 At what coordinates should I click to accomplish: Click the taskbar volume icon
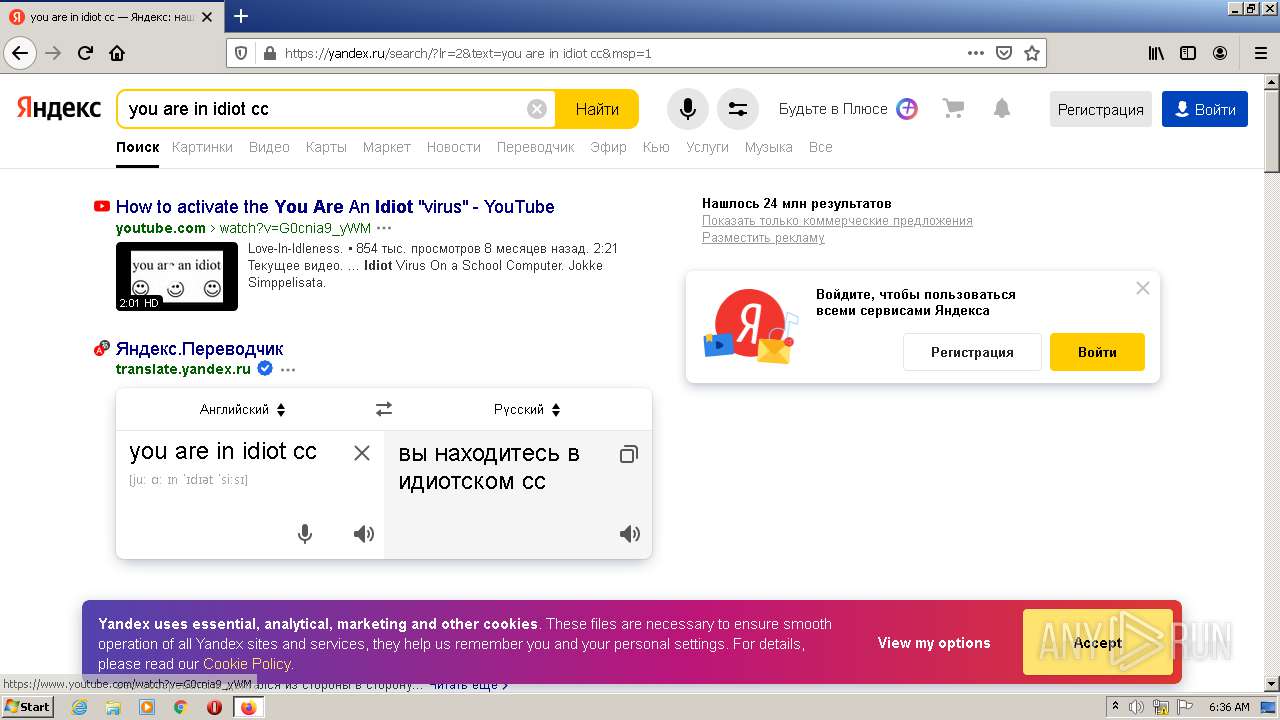click(x=1136, y=707)
